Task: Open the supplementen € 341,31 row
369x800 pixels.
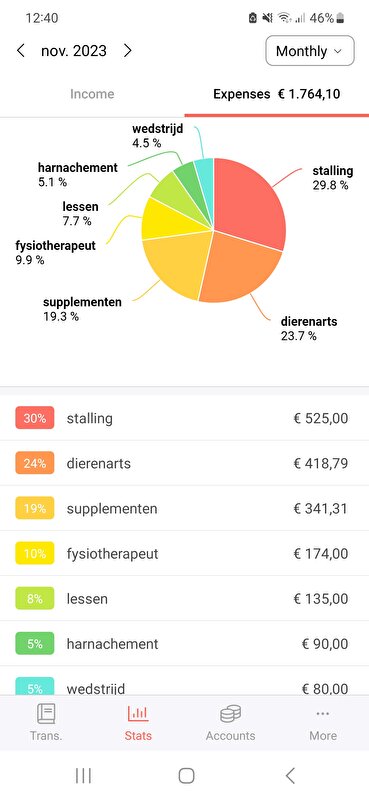Action: [x=184, y=508]
